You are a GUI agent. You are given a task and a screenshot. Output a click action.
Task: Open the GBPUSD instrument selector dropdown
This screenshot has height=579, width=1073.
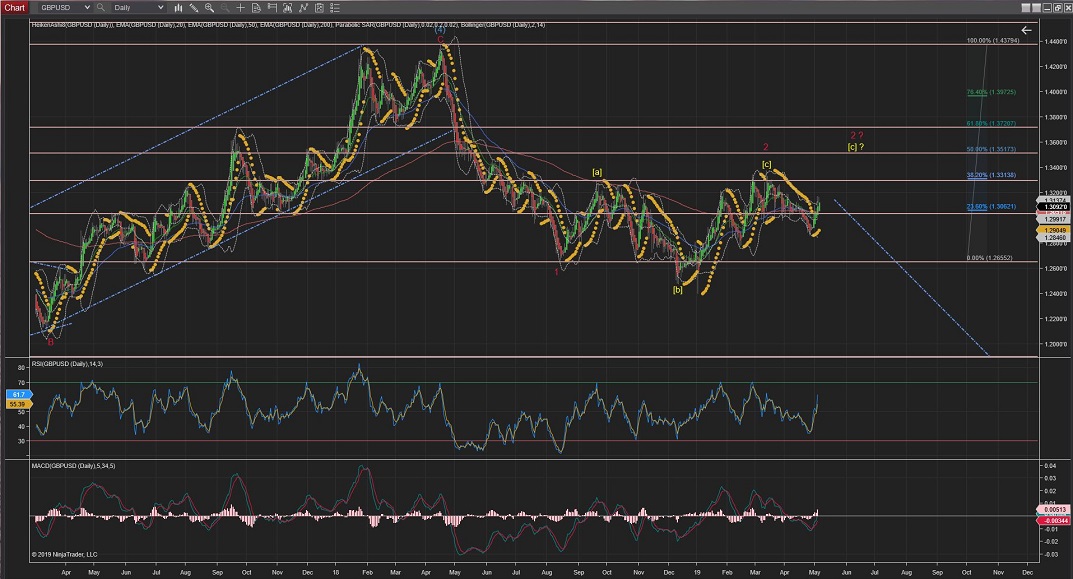click(63, 8)
